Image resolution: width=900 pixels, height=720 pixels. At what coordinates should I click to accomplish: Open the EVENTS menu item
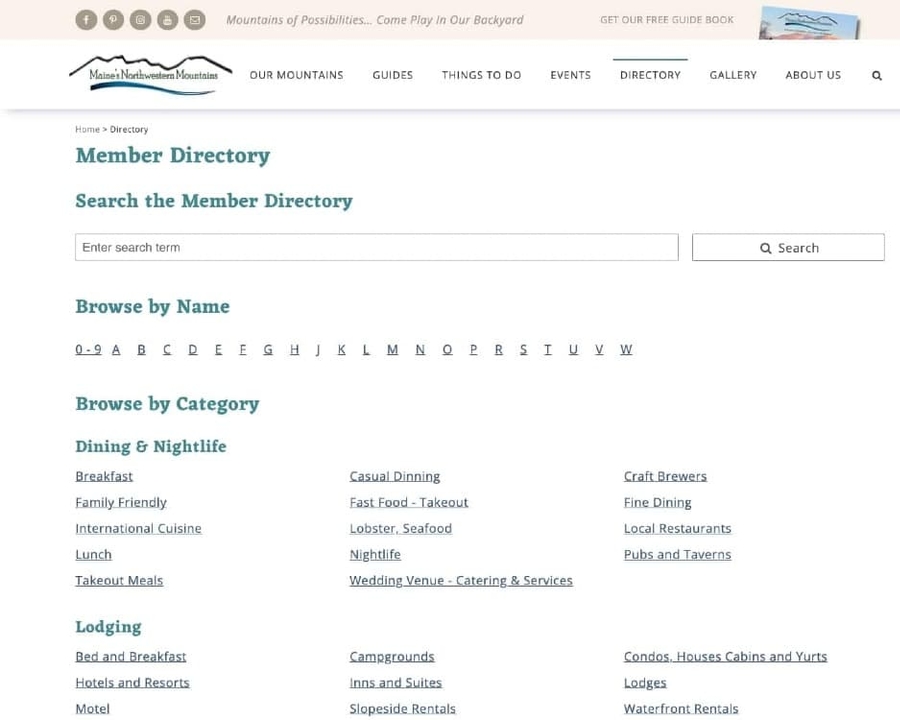pyautogui.click(x=570, y=74)
